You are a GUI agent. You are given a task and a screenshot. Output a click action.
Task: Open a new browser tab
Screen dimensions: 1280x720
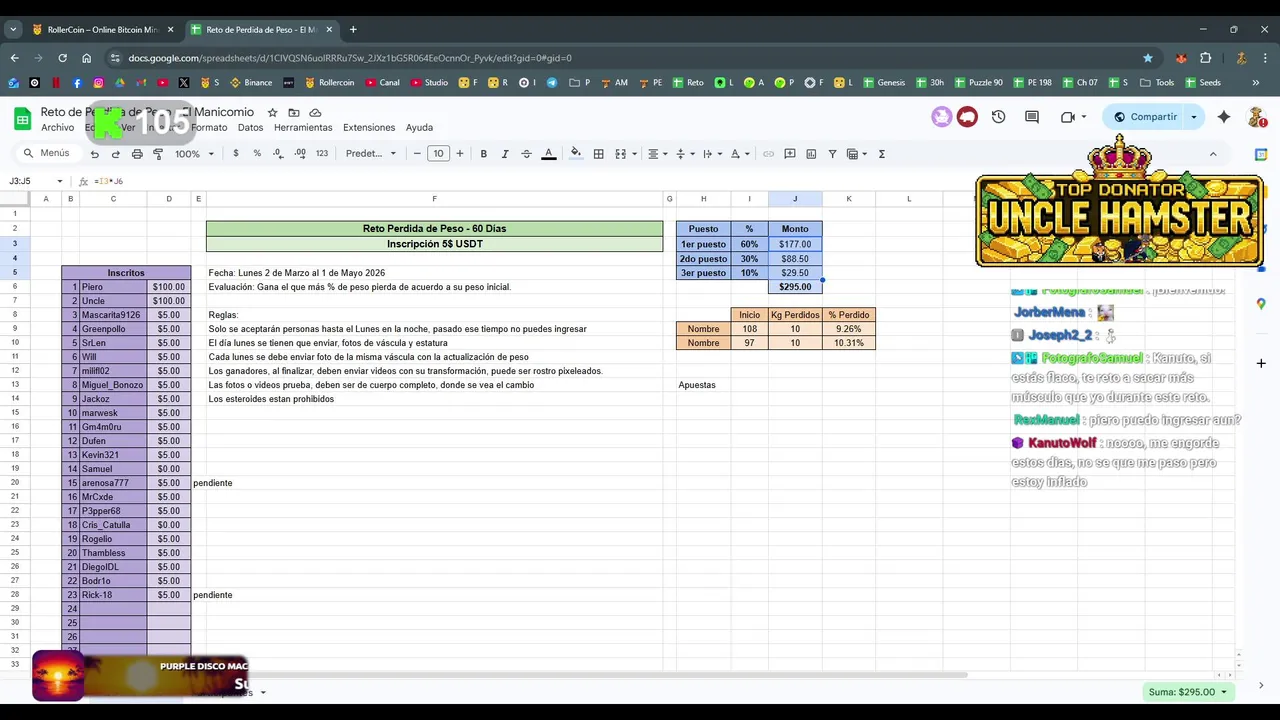(353, 30)
